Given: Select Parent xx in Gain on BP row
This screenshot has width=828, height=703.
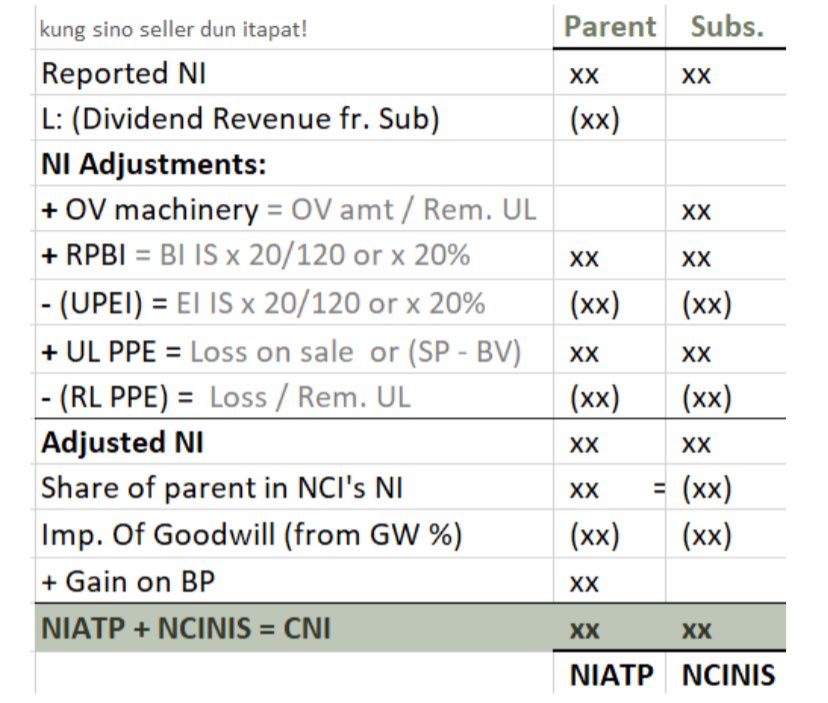Looking at the screenshot, I should coord(609,582).
